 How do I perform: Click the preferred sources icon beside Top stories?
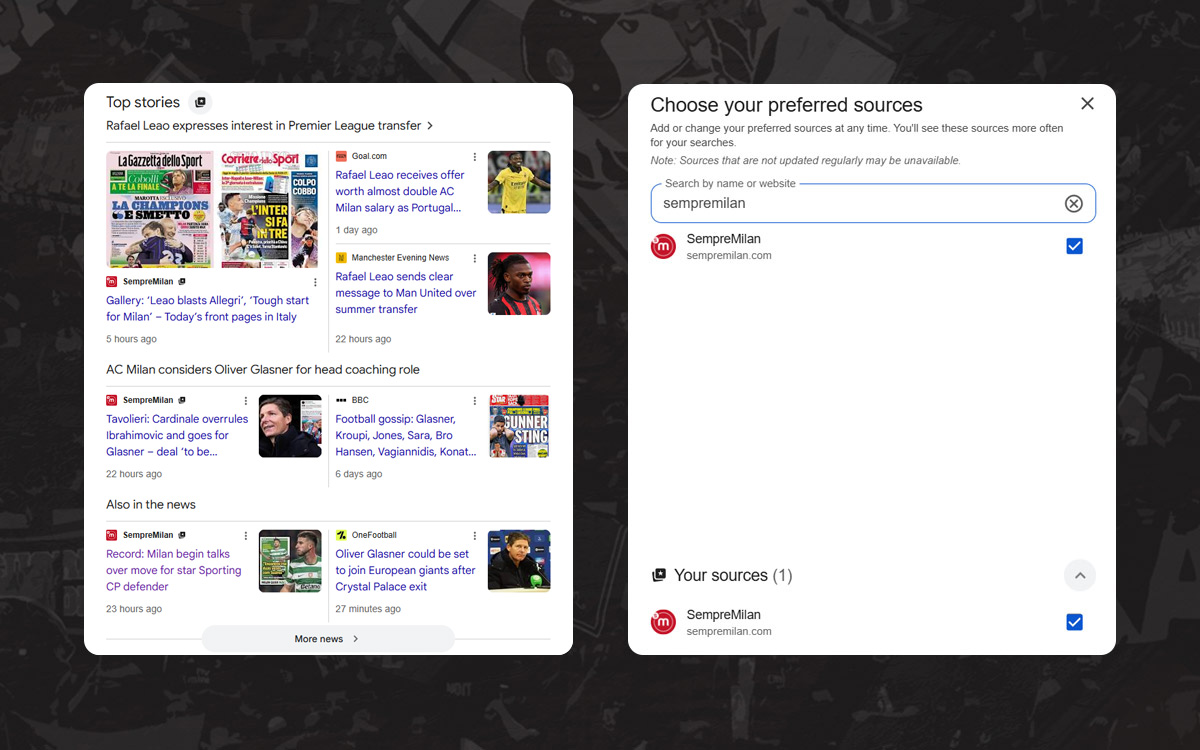pos(200,102)
